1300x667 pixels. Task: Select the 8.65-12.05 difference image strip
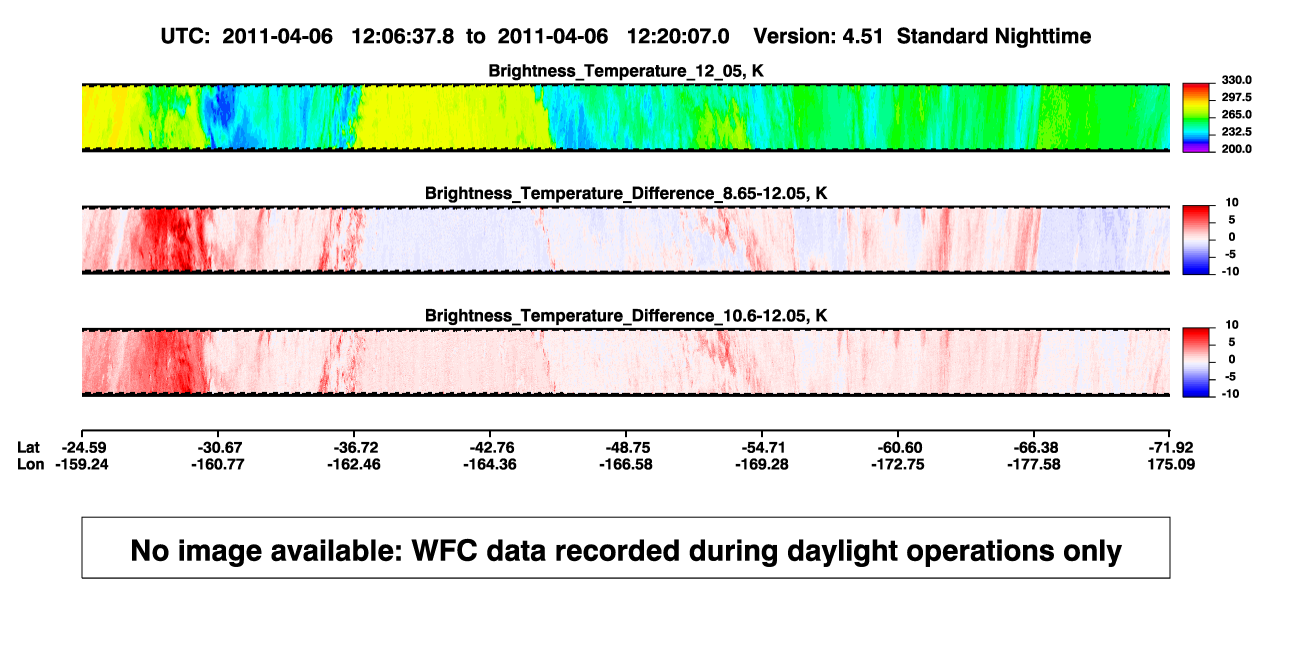pyautogui.click(x=626, y=240)
